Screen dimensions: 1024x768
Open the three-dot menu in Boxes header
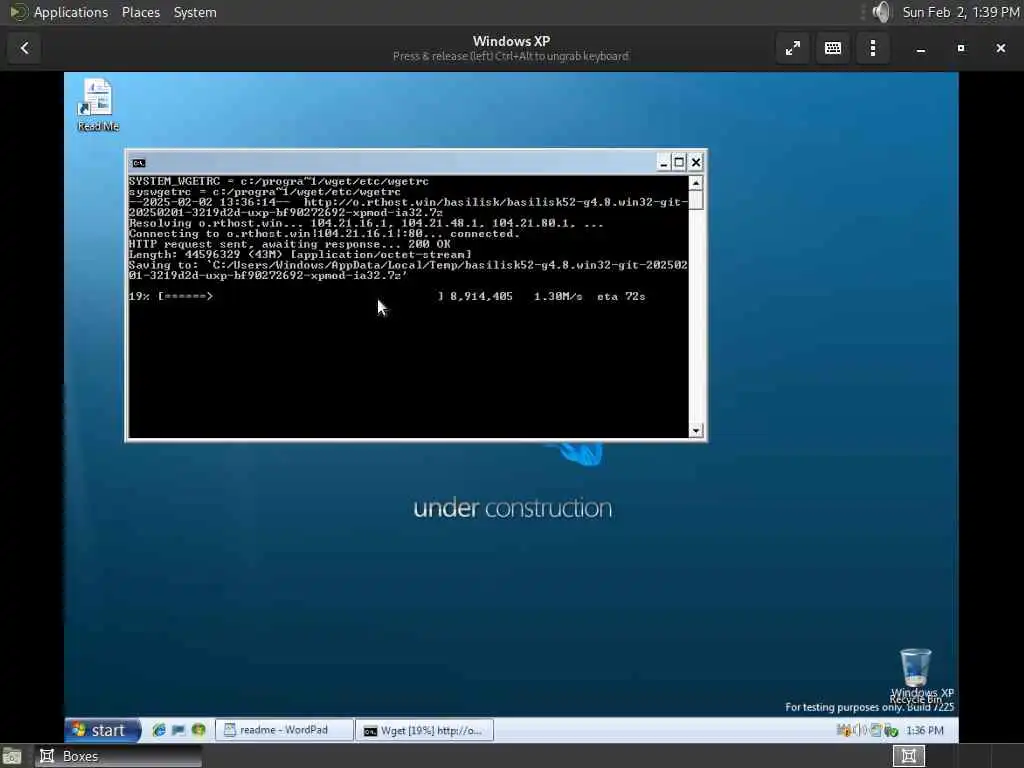(873, 48)
